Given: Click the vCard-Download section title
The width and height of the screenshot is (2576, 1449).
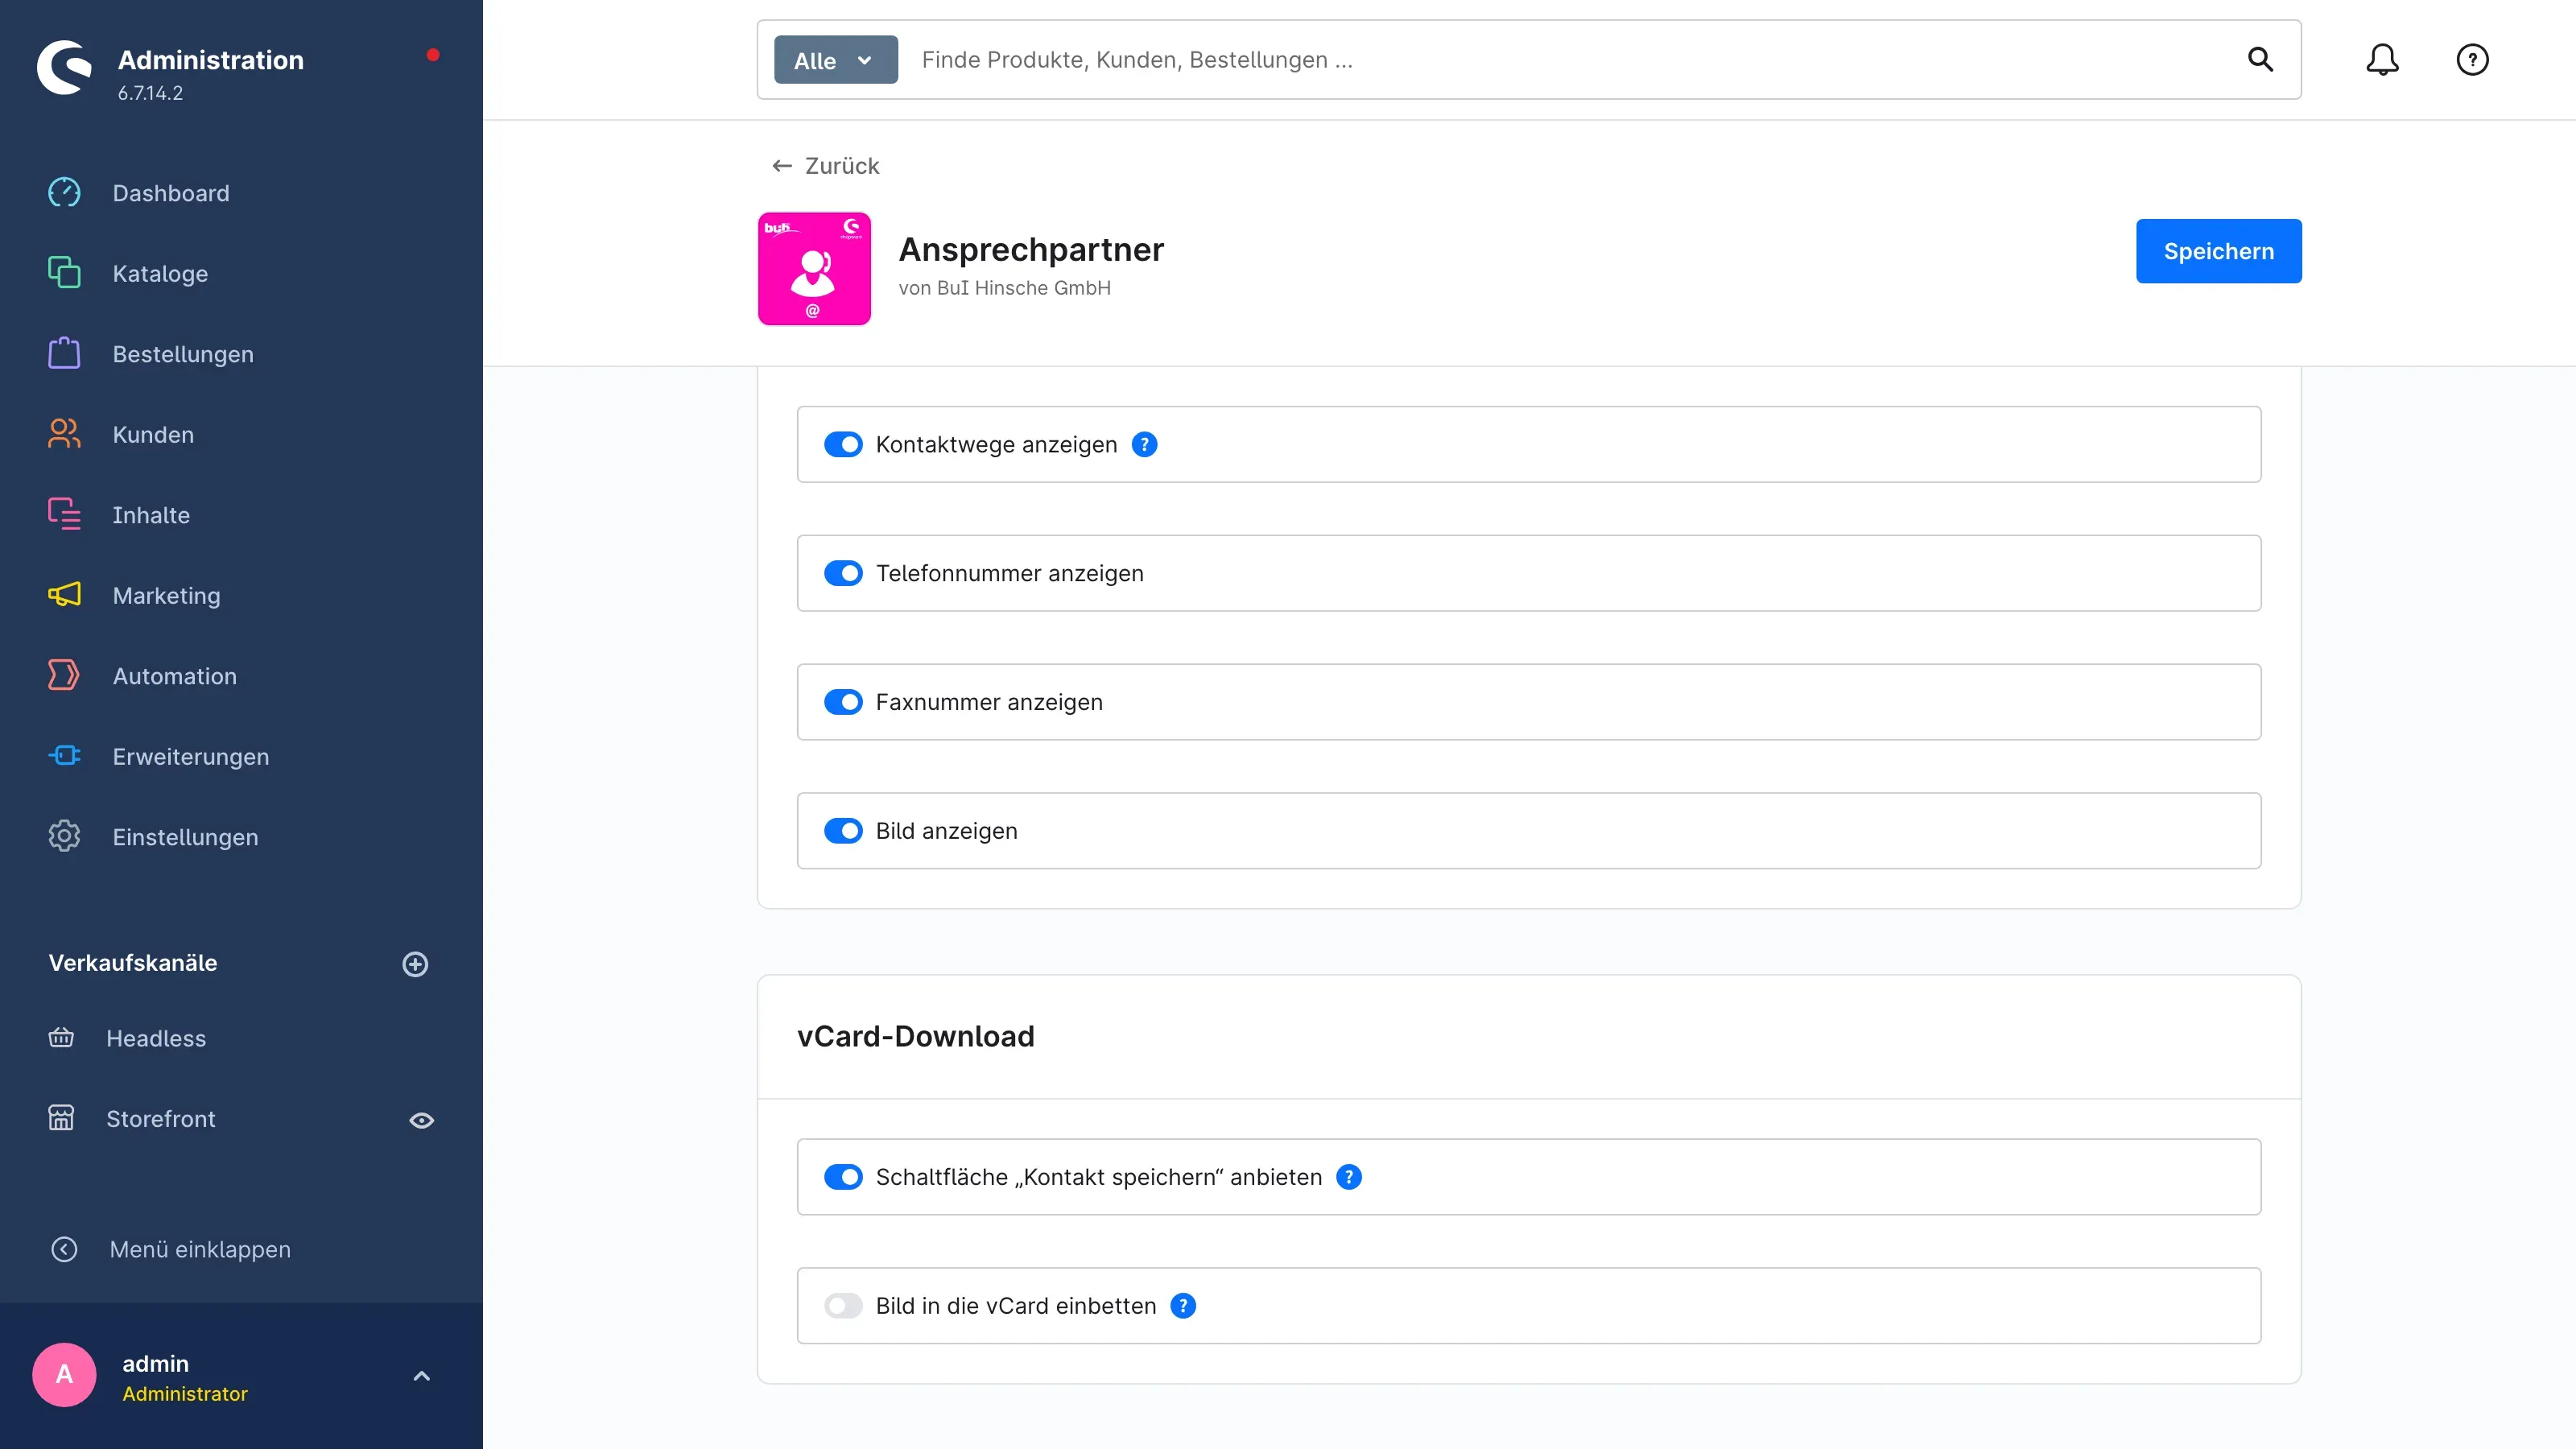Looking at the screenshot, I should (x=916, y=1037).
